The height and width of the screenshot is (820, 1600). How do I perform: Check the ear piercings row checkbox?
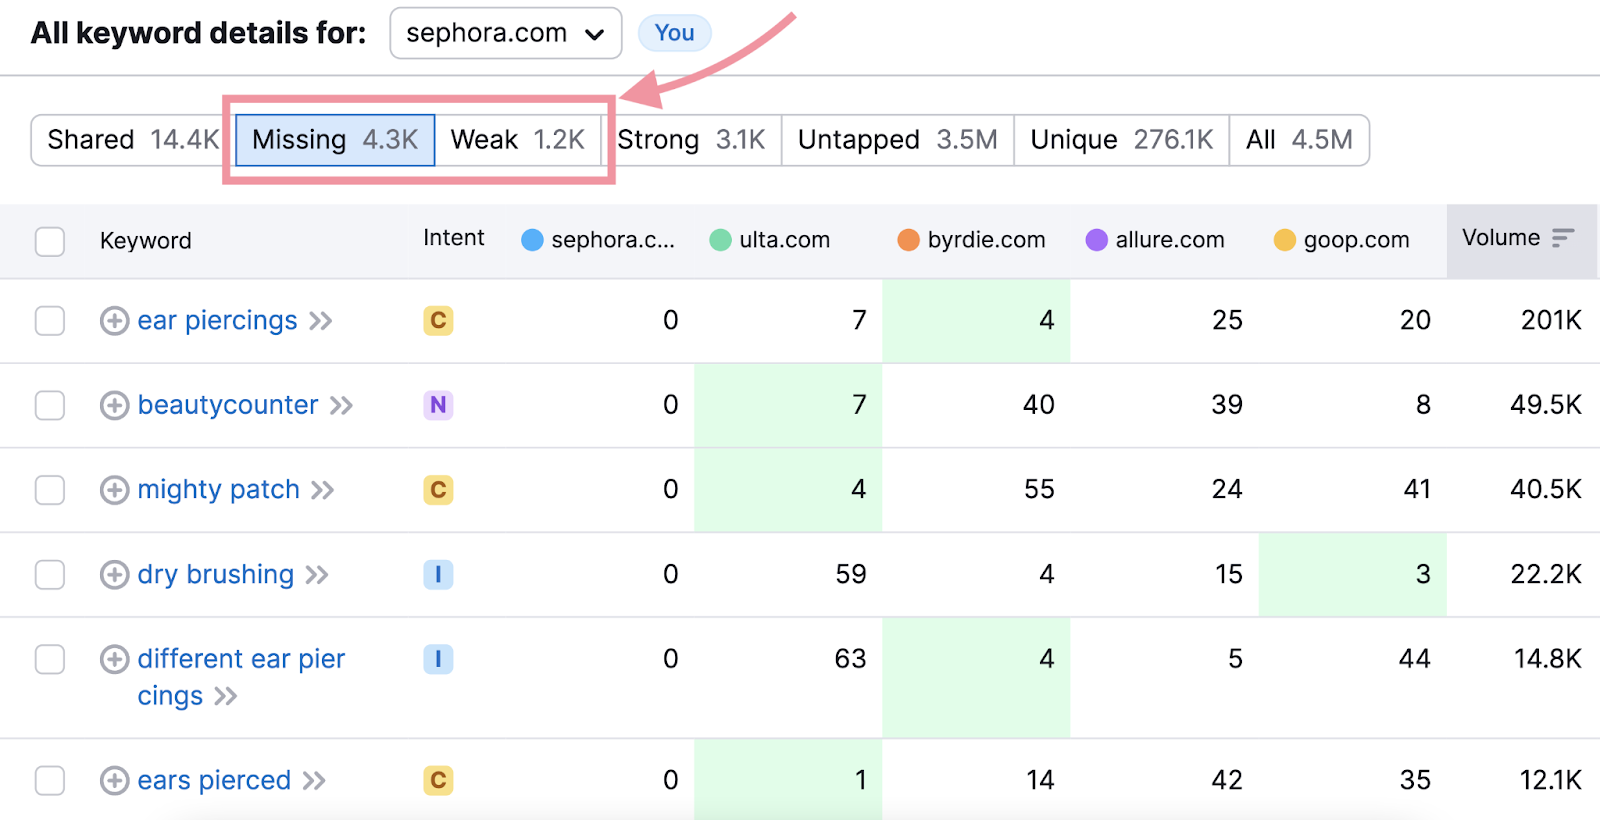click(50, 321)
